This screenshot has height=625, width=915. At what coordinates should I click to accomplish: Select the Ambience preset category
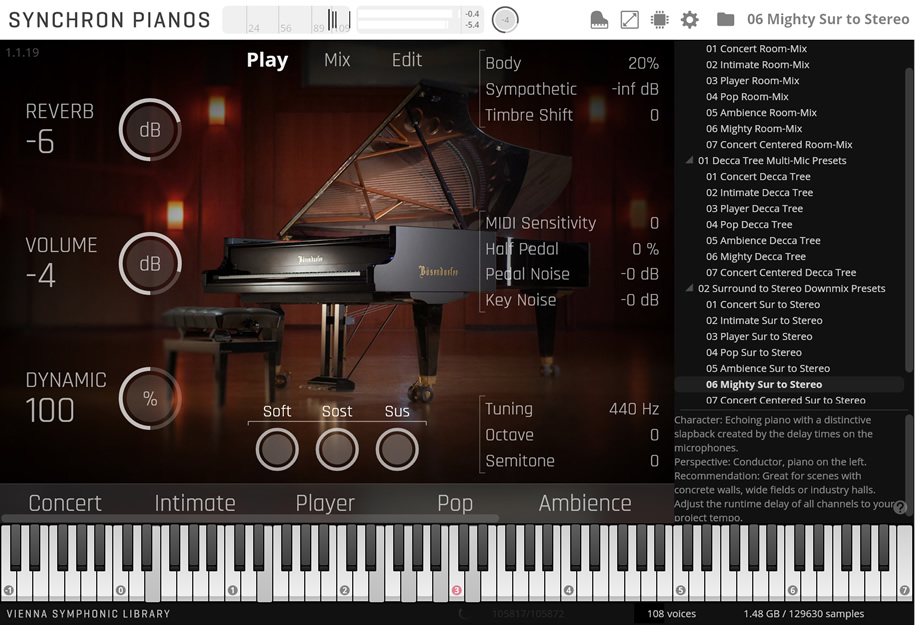[585, 503]
